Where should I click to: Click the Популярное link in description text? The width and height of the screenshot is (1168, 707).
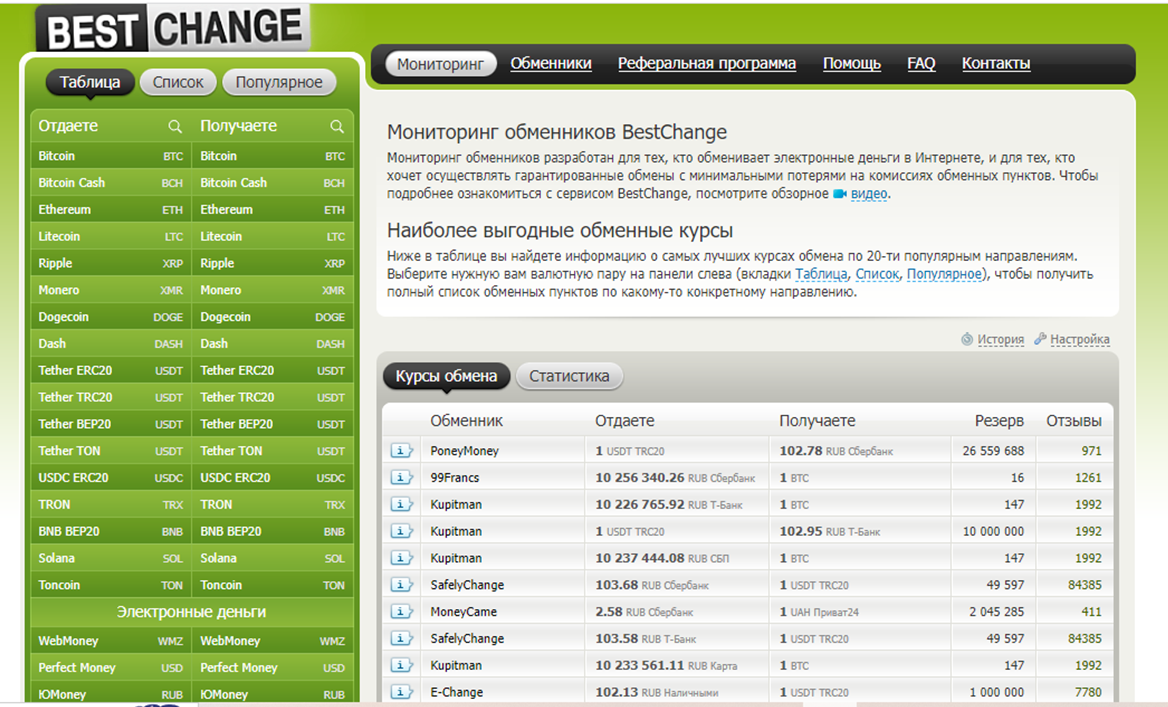944,274
